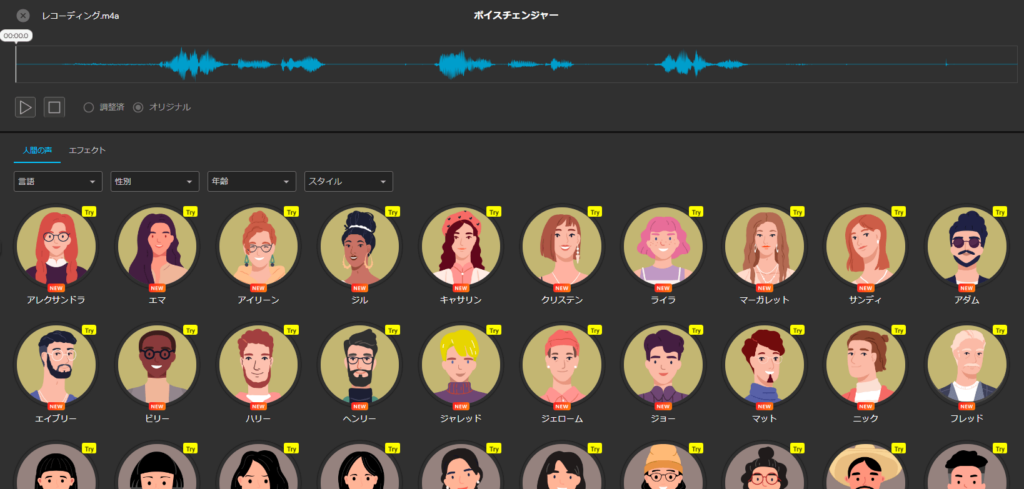
Task: Click the NEW badge under ジル
Action: 359,288
